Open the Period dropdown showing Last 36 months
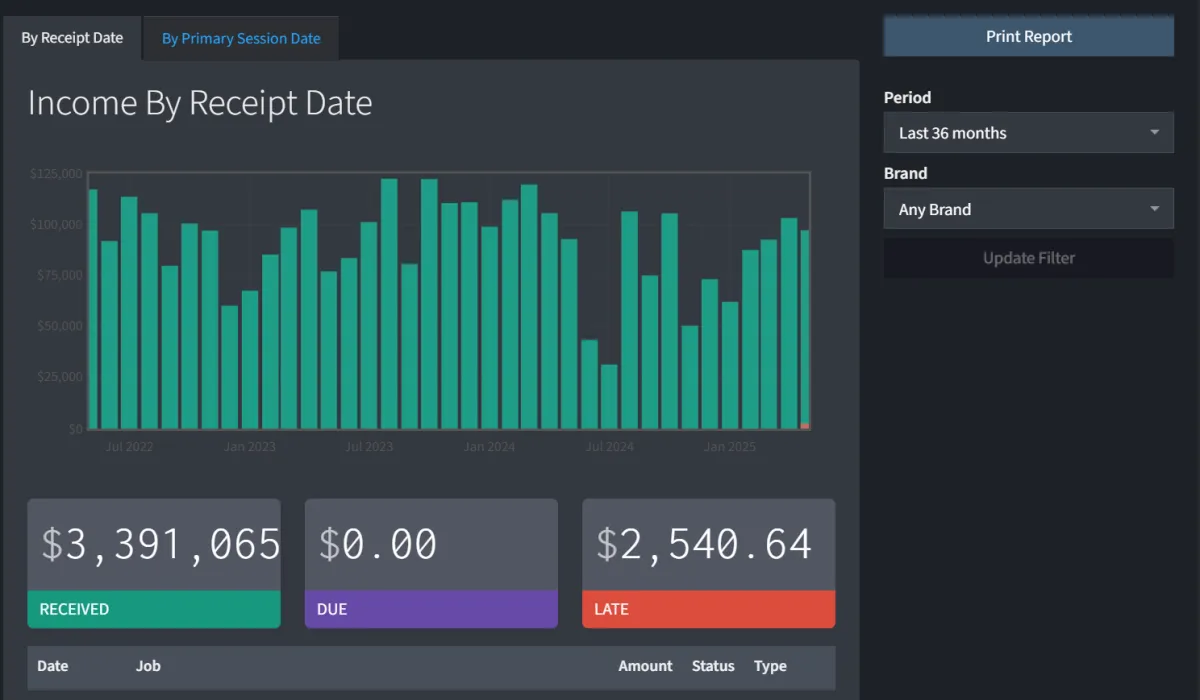This screenshot has height=700, width=1200. pyautogui.click(x=1028, y=133)
